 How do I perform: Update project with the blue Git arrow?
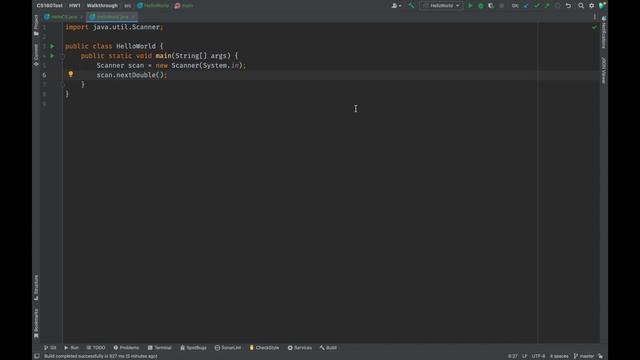pos(526,6)
